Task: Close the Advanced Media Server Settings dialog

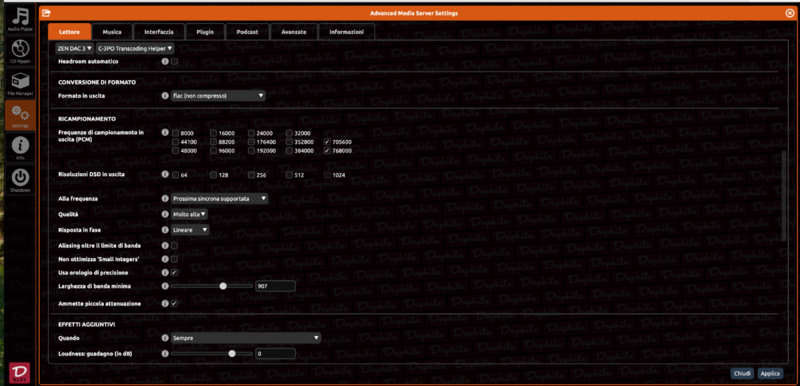Action: pos(789,13)
